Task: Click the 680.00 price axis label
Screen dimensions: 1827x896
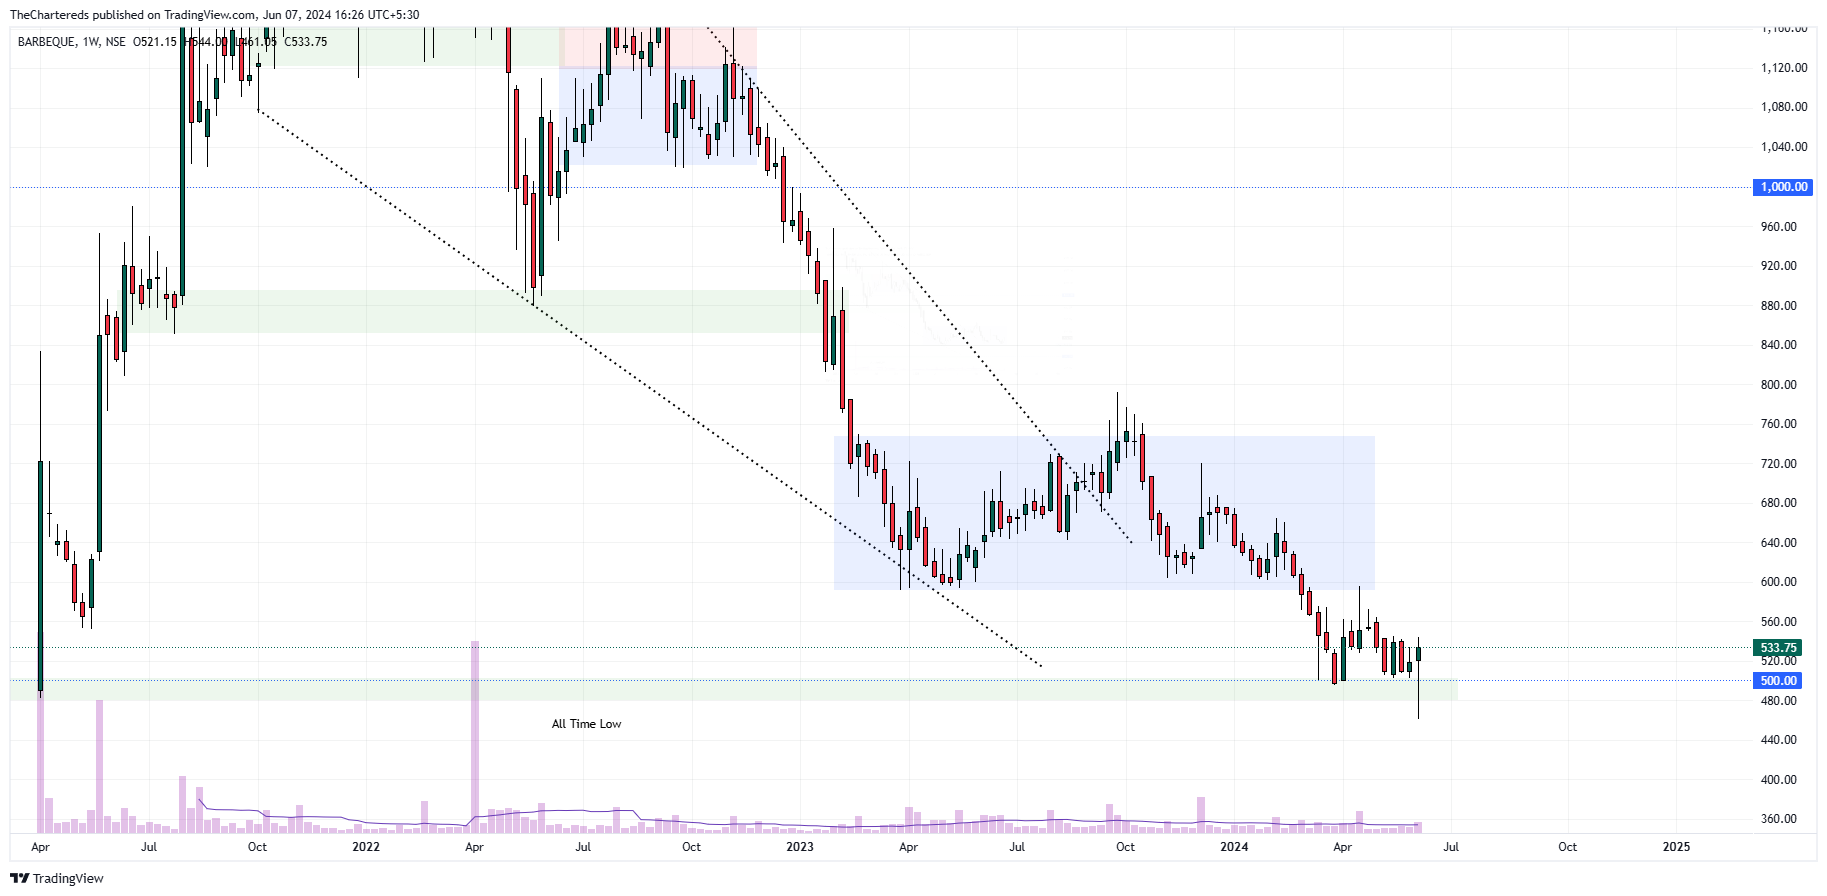Action: coord(1778,503)
